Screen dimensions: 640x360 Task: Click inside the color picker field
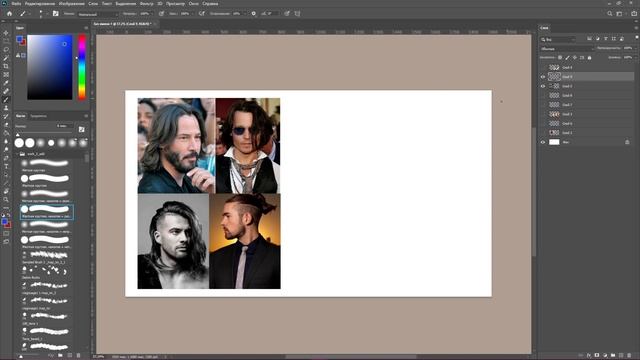(50, 67)
